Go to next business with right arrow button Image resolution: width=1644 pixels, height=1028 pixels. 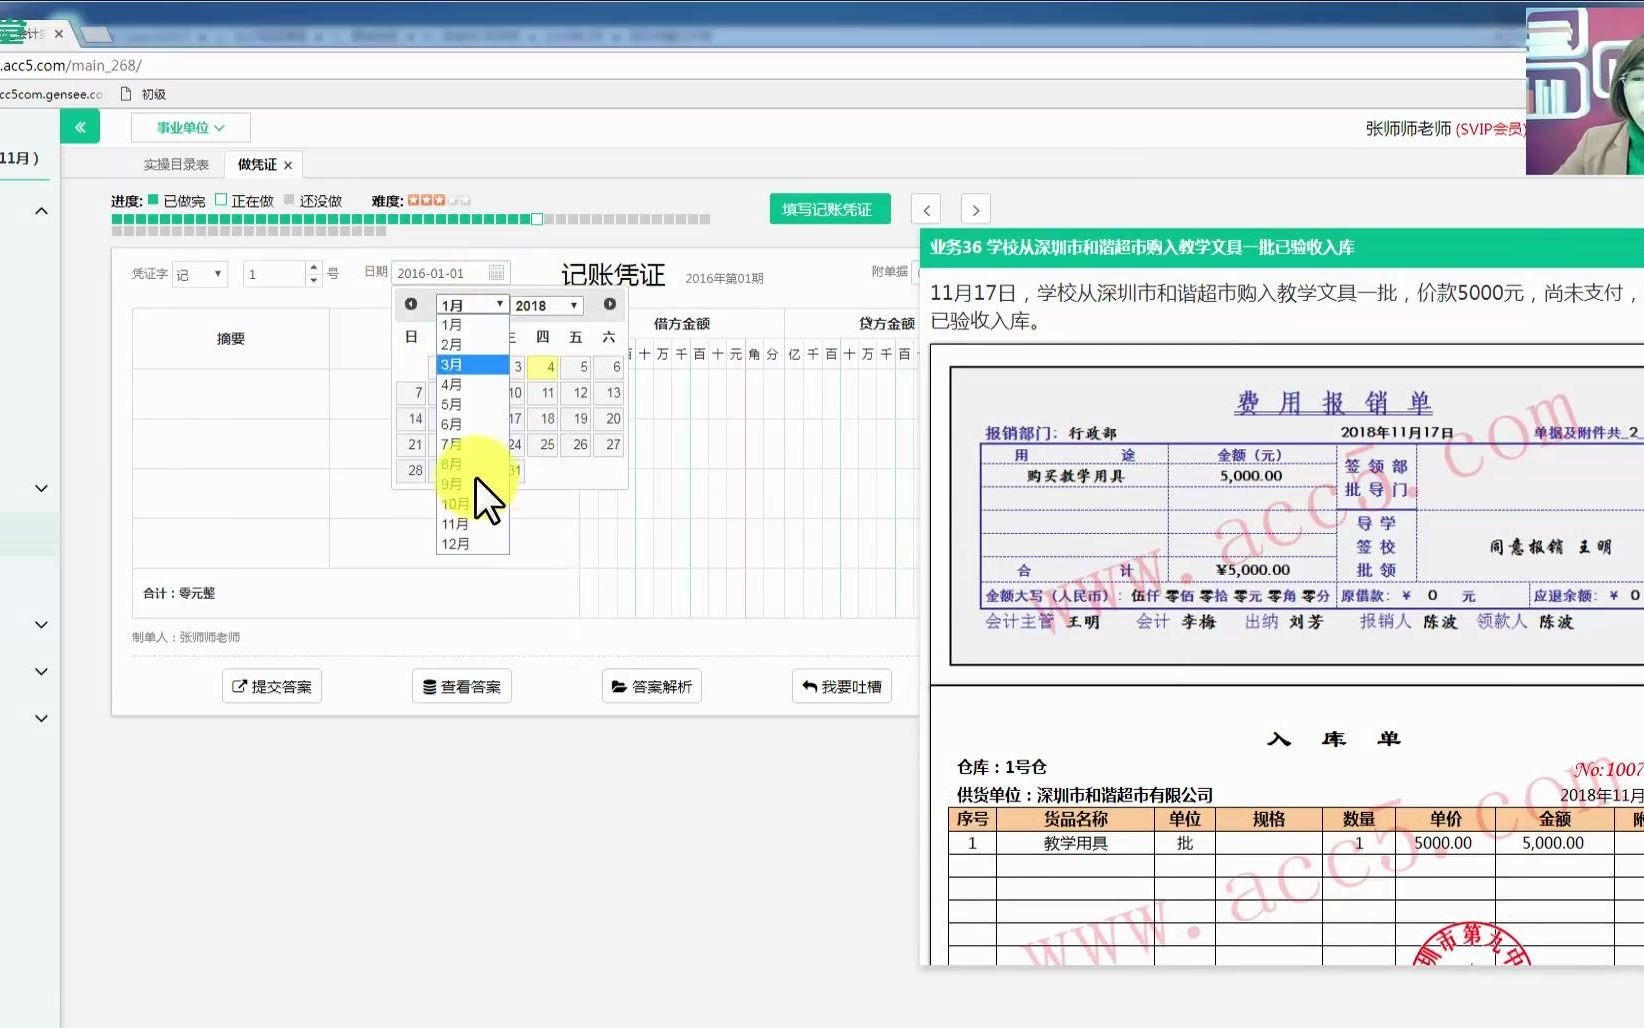pyautogui.click(x=974, y=209)
